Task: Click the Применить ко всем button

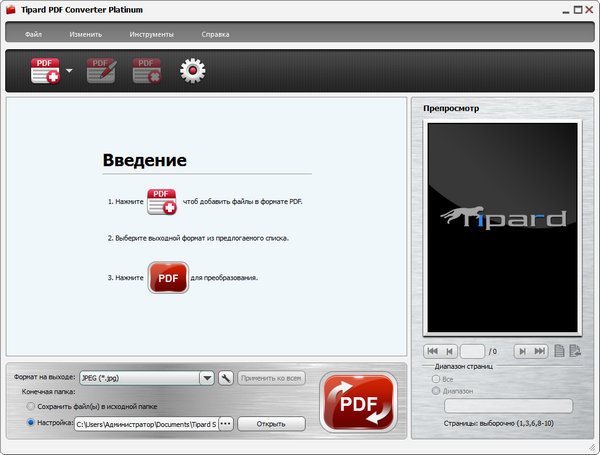Action: tap(271, 378)
